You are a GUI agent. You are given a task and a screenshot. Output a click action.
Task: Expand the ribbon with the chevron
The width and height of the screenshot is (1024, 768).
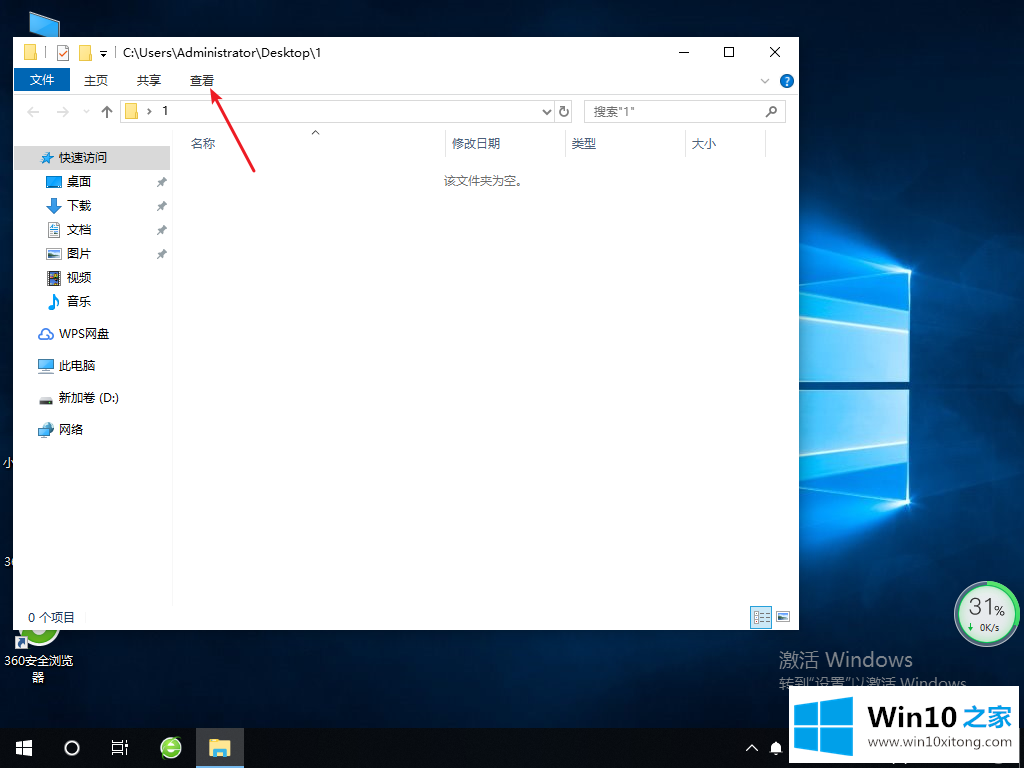pos(765,81)
